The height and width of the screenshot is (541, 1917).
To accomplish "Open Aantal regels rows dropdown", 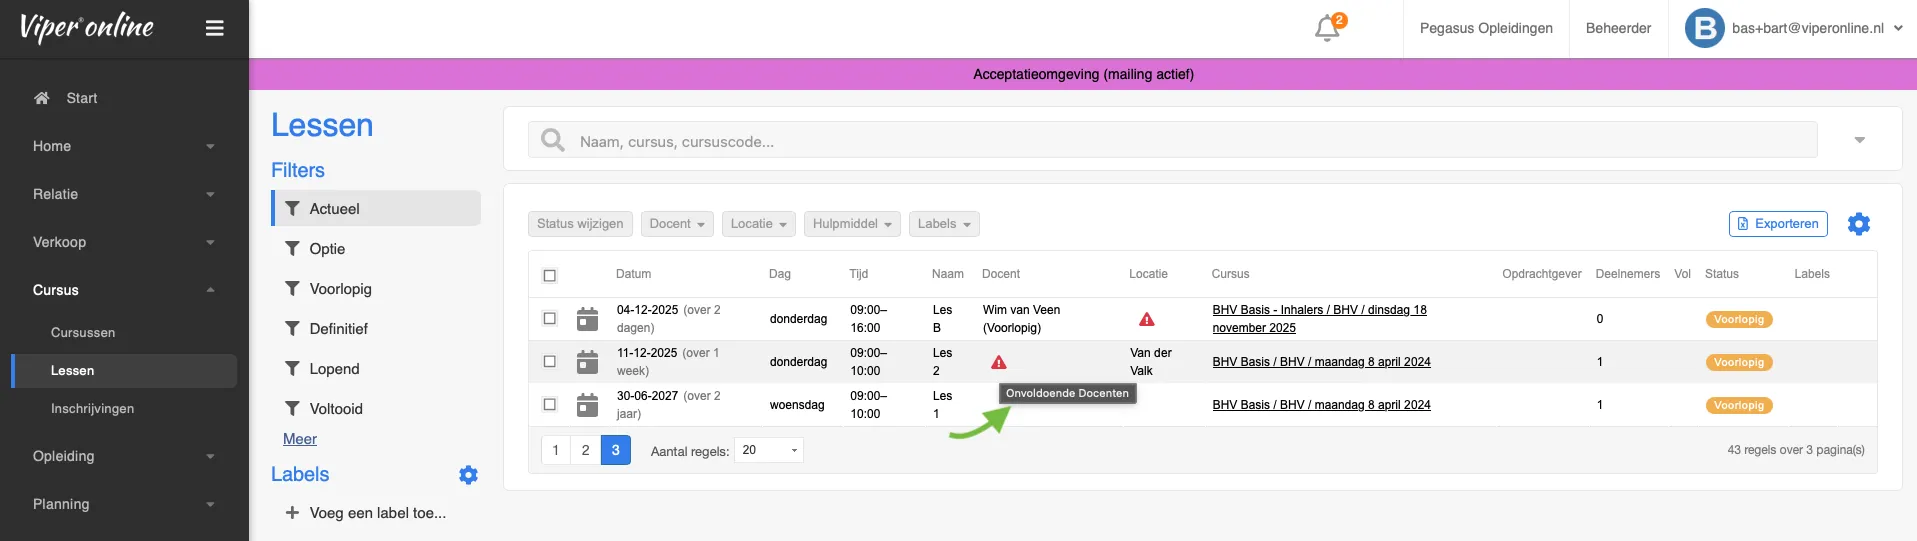I will 768,450.
